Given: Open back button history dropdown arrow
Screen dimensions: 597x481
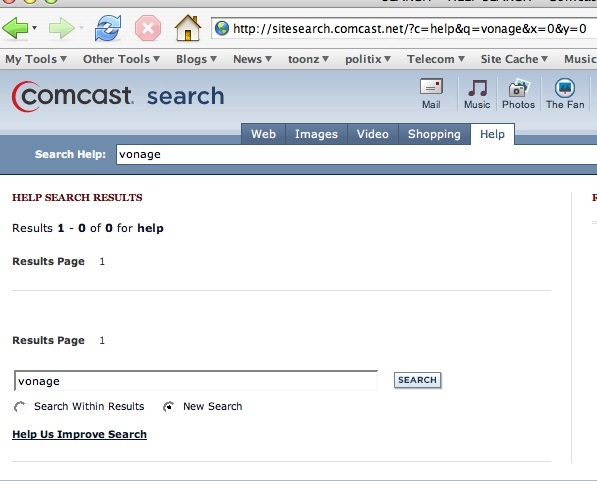Looking at the screenshot, I should 35,28.
